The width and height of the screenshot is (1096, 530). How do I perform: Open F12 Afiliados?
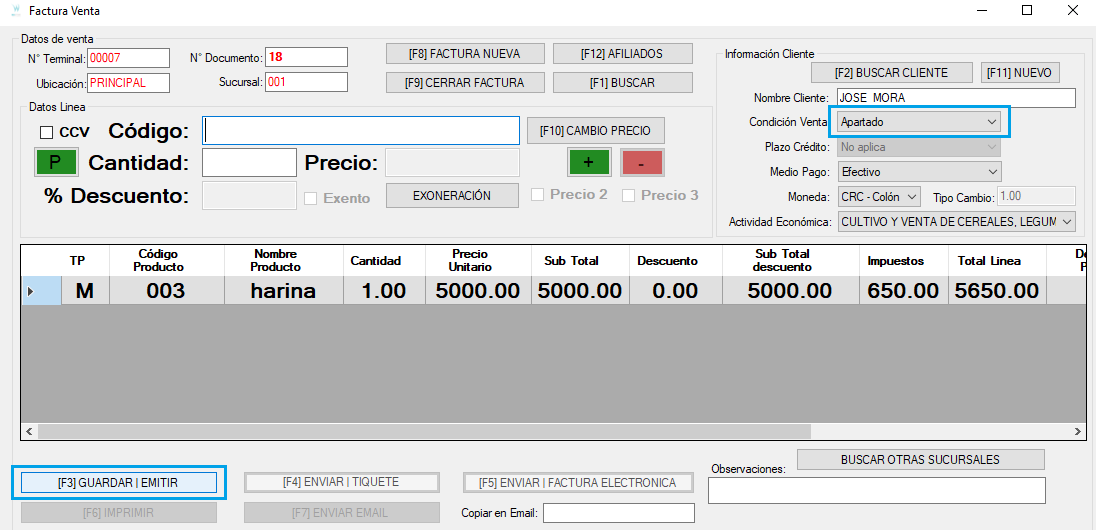click(x=623, y=54)
